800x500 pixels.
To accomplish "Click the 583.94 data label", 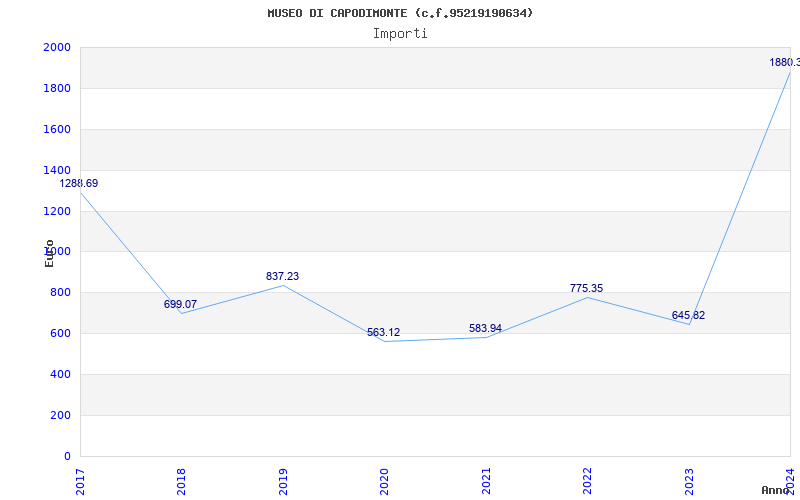I will pos(485,328).
